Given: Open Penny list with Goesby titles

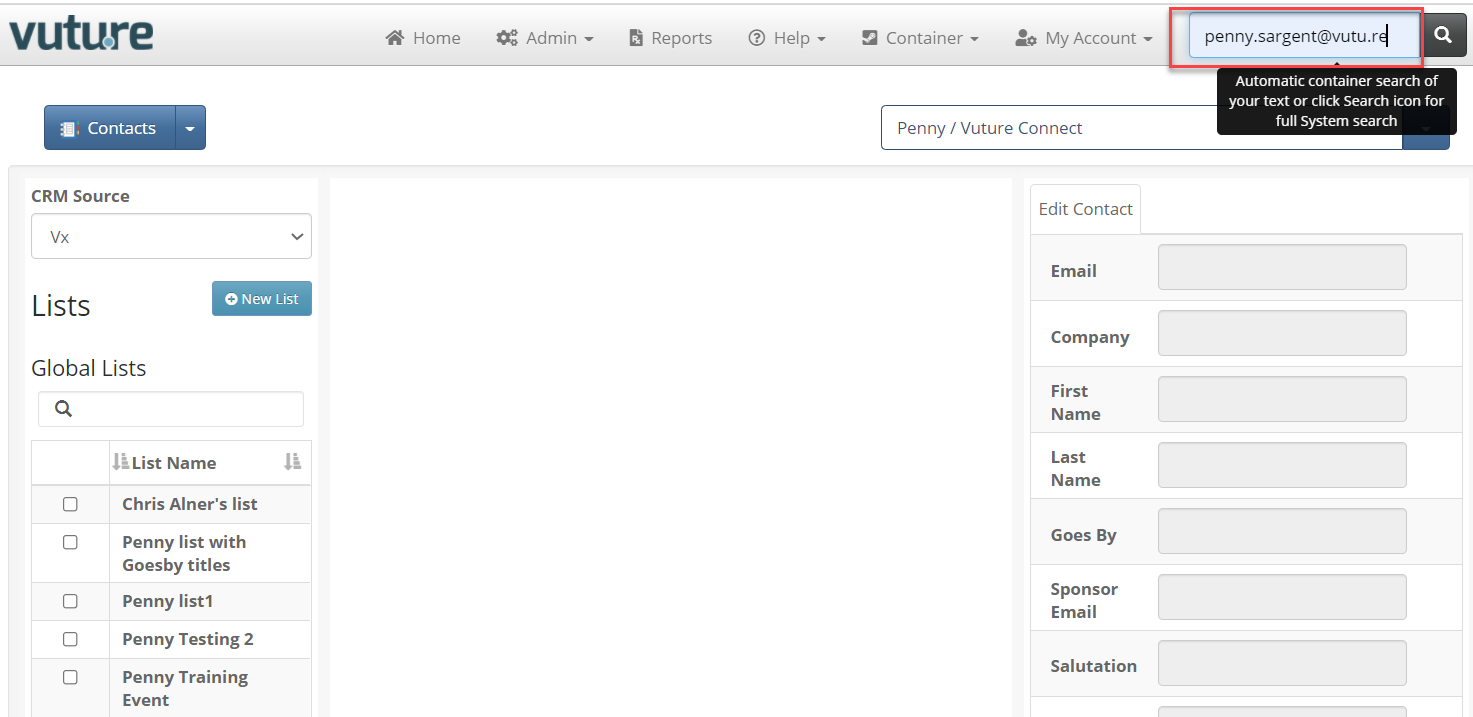Looking at the screenshot, I should 184,553.
